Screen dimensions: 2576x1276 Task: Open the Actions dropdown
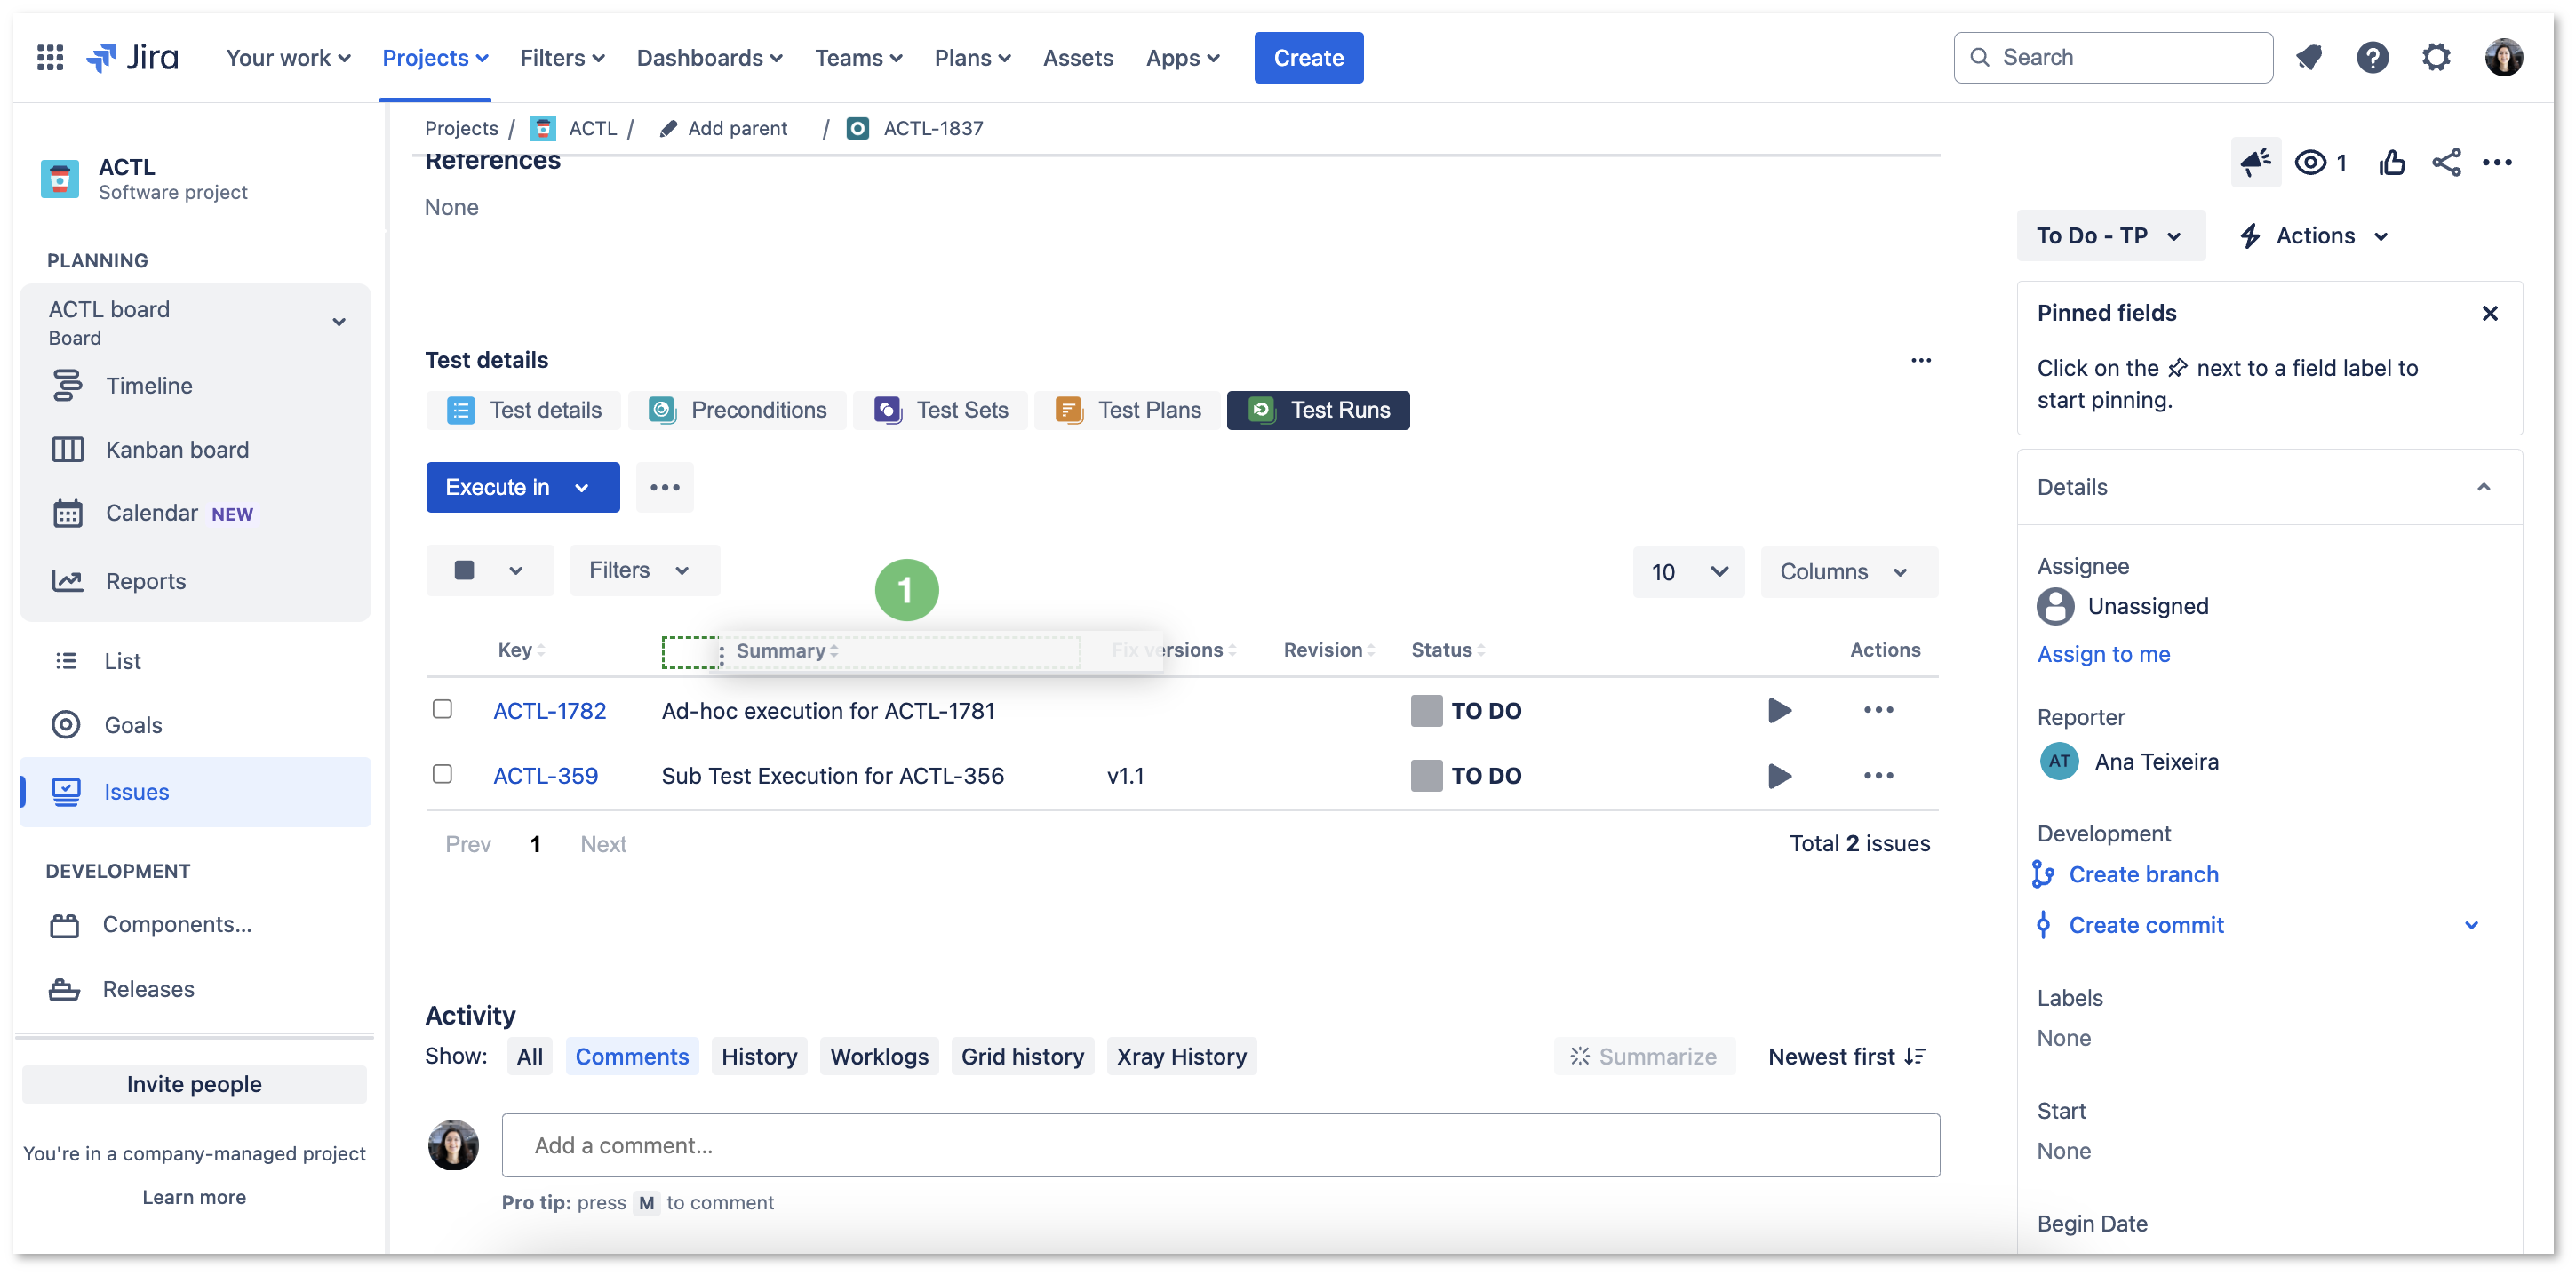tap(2314, 236)
